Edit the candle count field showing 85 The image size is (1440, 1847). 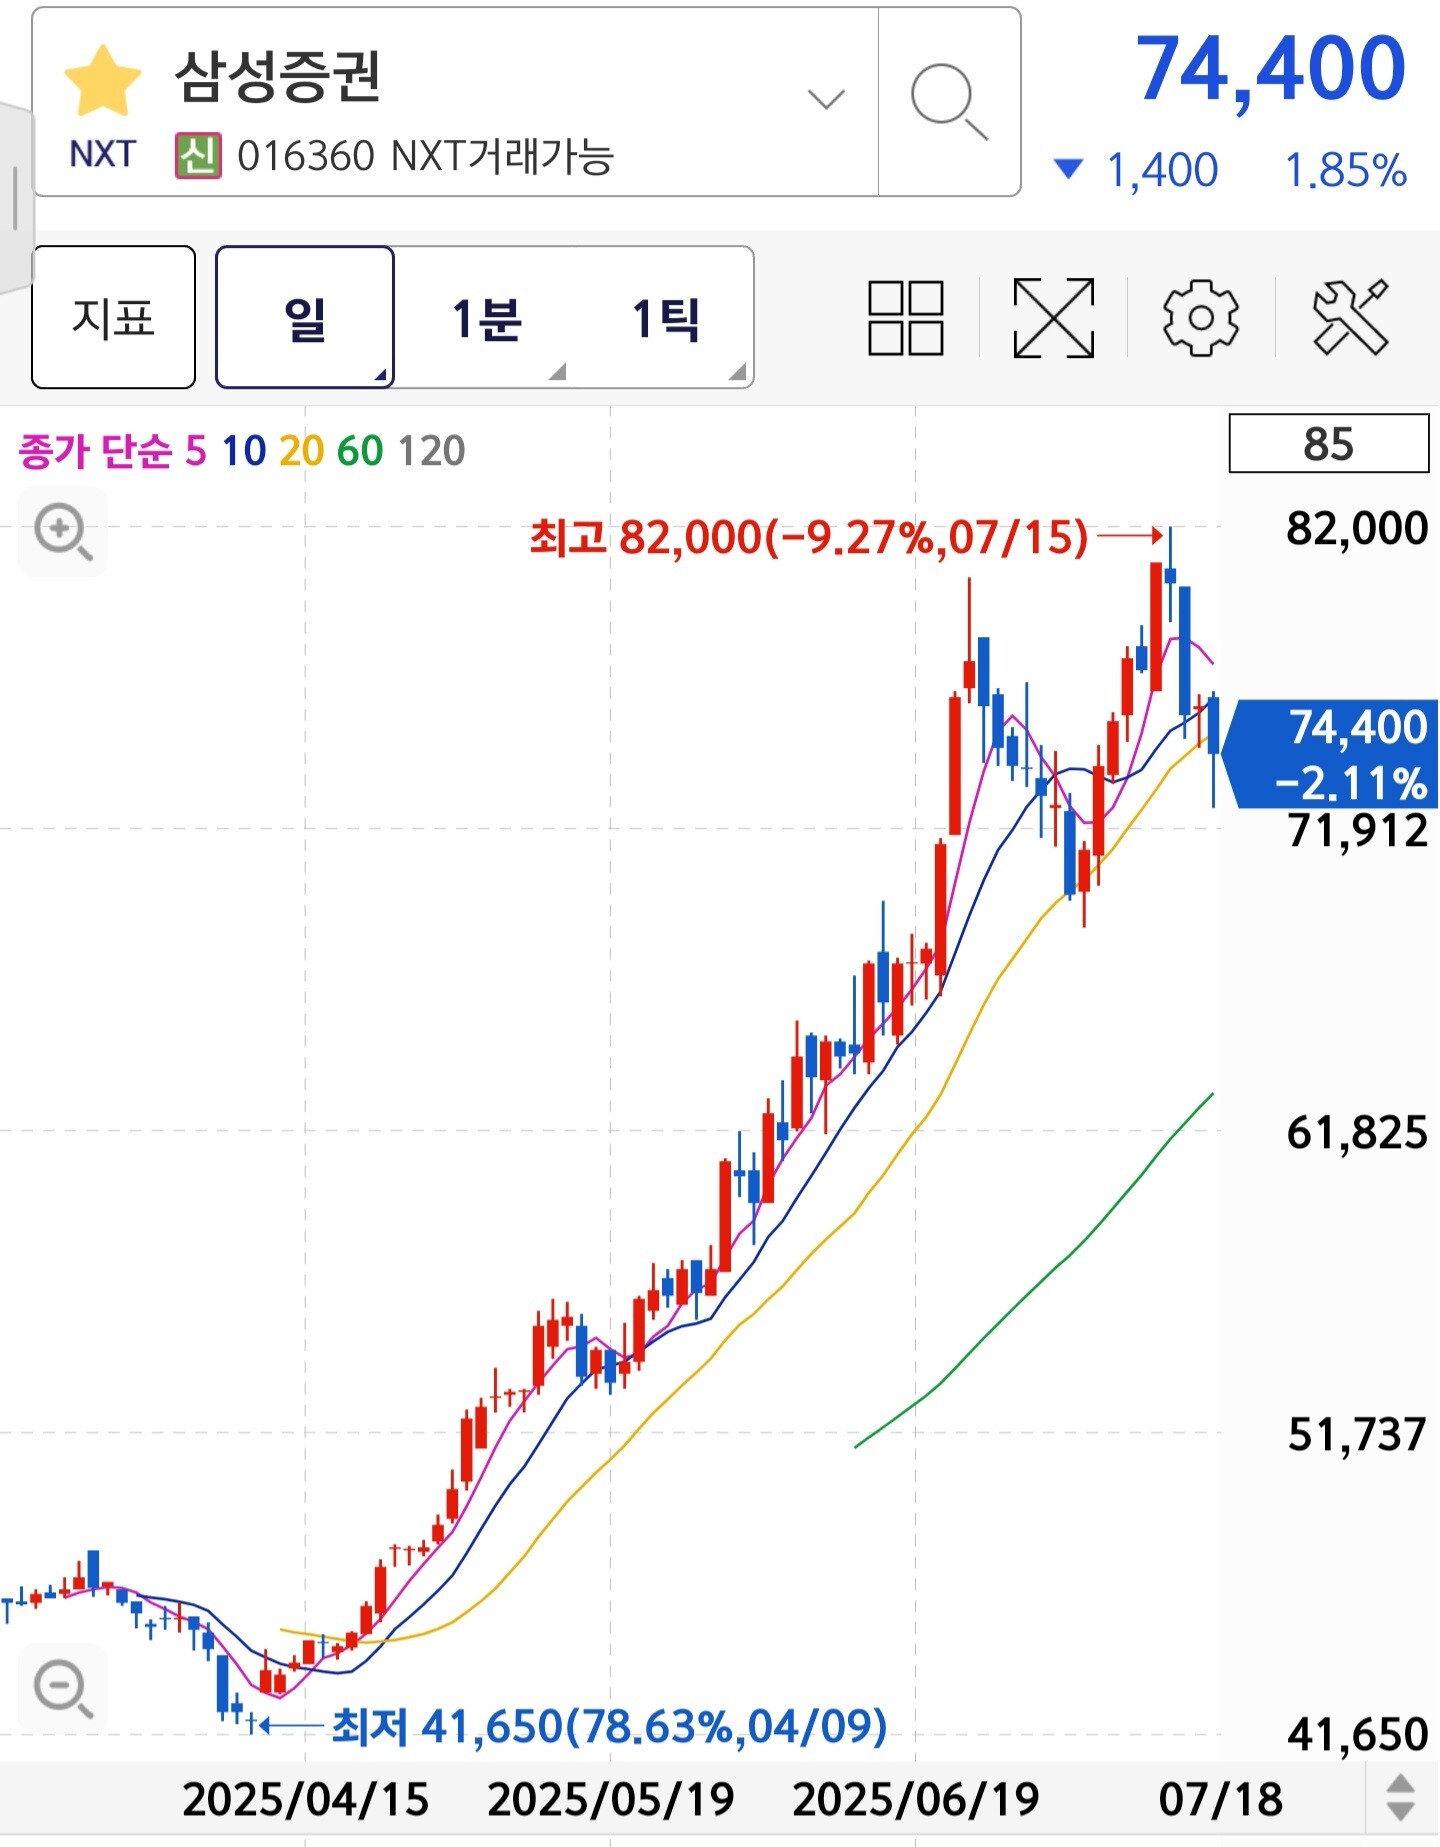pos(1328,443)
